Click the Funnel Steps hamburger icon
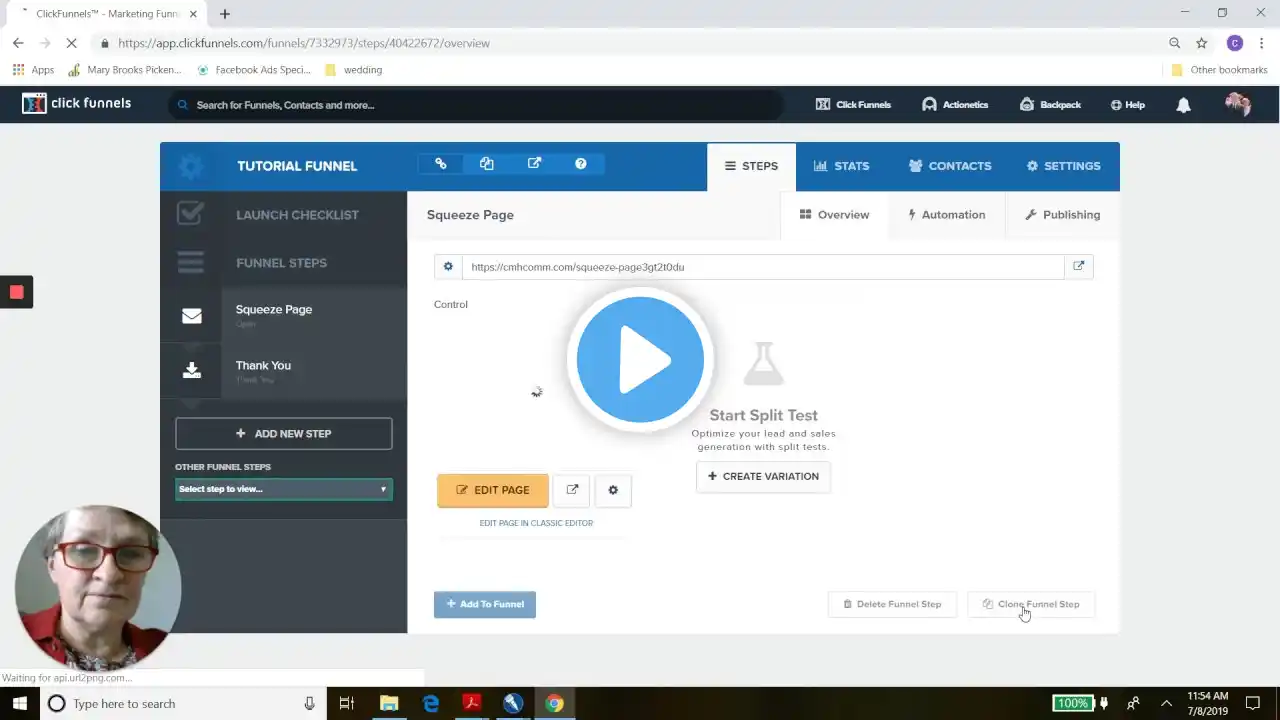 point(190,262)
